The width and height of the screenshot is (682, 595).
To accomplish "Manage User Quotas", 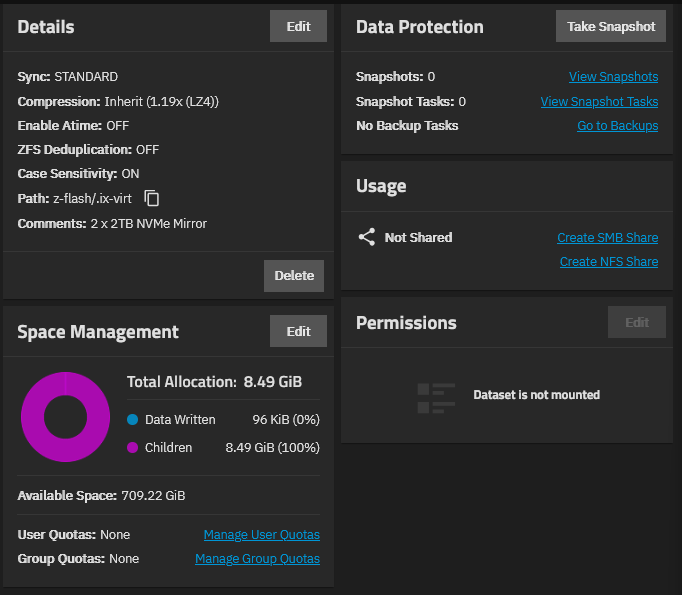I will 262,535.
